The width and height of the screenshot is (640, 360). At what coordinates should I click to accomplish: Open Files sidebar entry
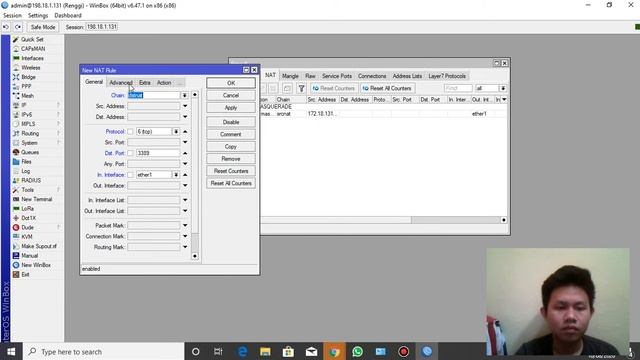tap(26, 162)
